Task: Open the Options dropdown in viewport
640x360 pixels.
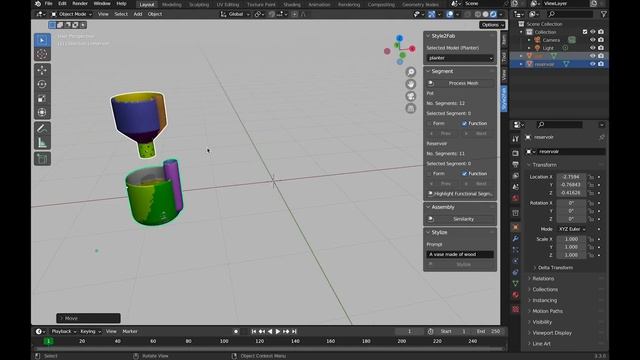Action: (492, 25)
